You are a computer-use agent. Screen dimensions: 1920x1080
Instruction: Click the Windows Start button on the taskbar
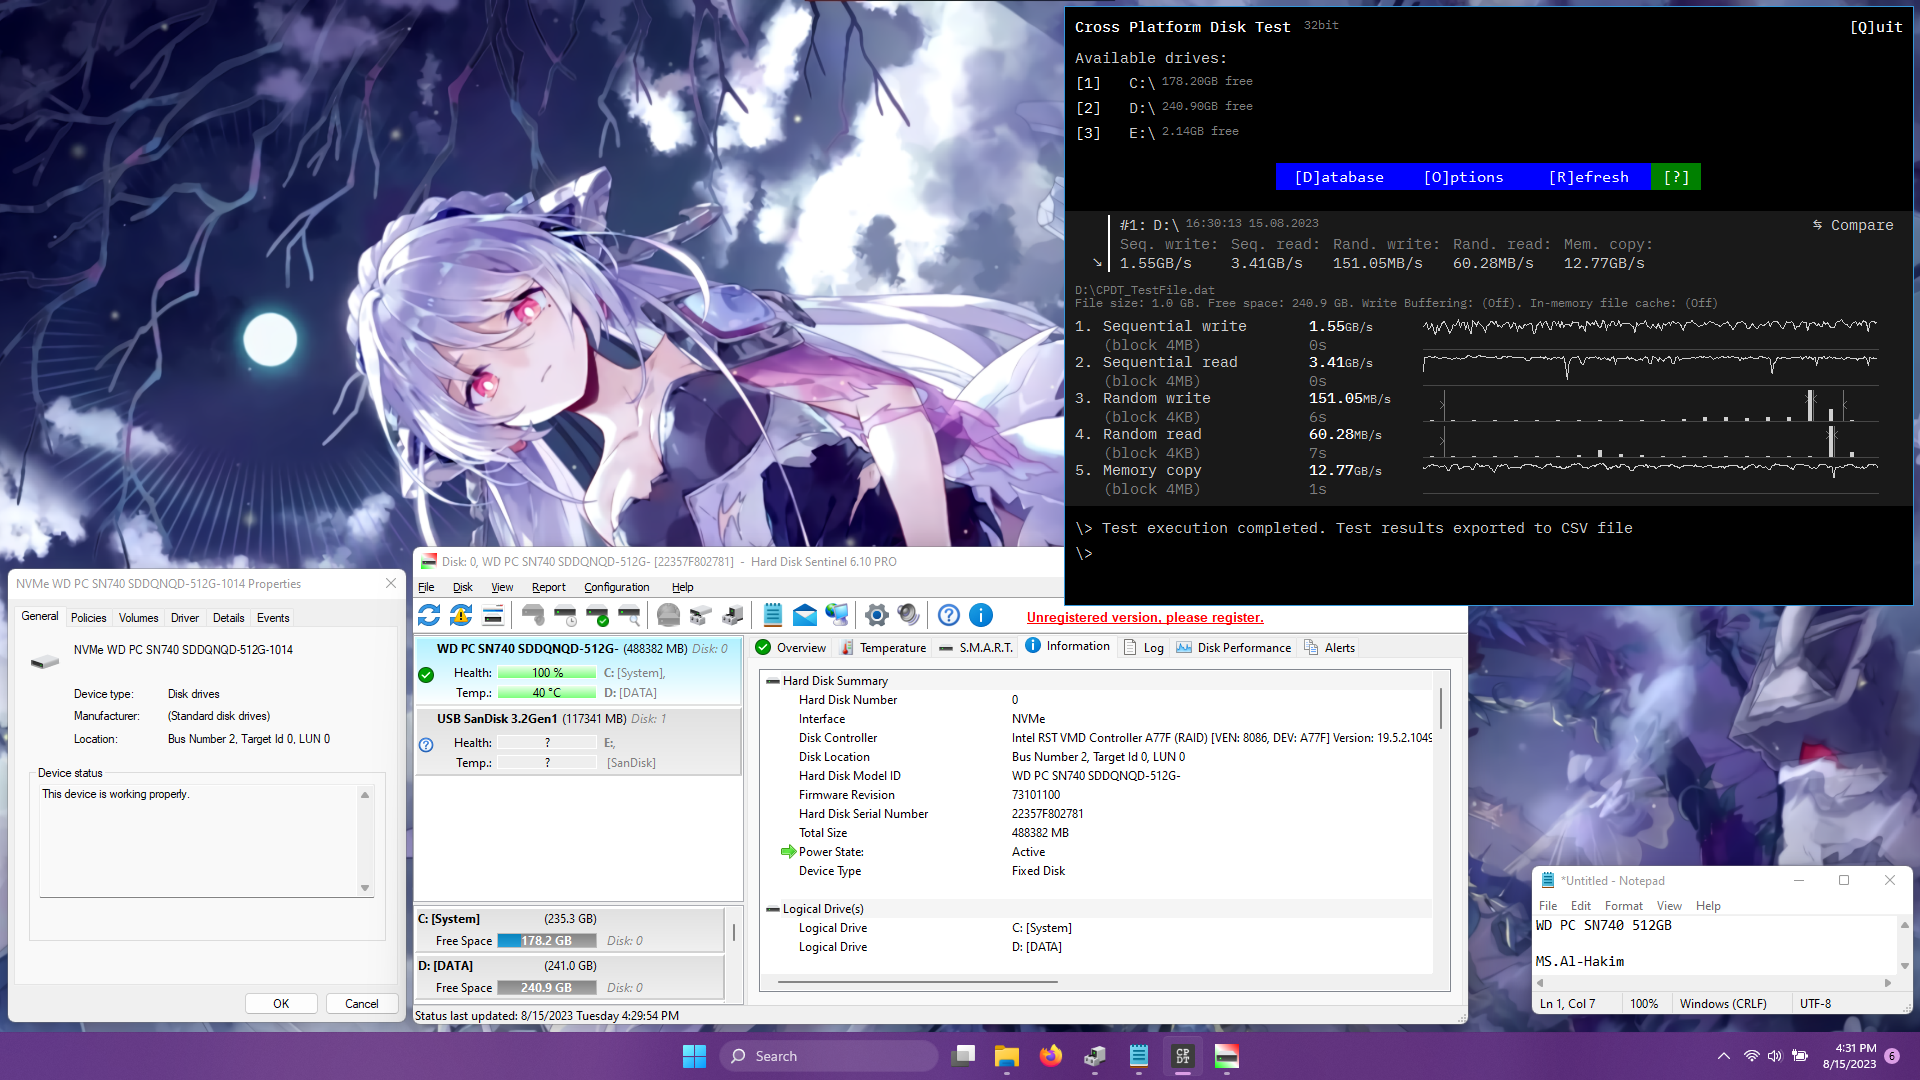pos(694,1056)
